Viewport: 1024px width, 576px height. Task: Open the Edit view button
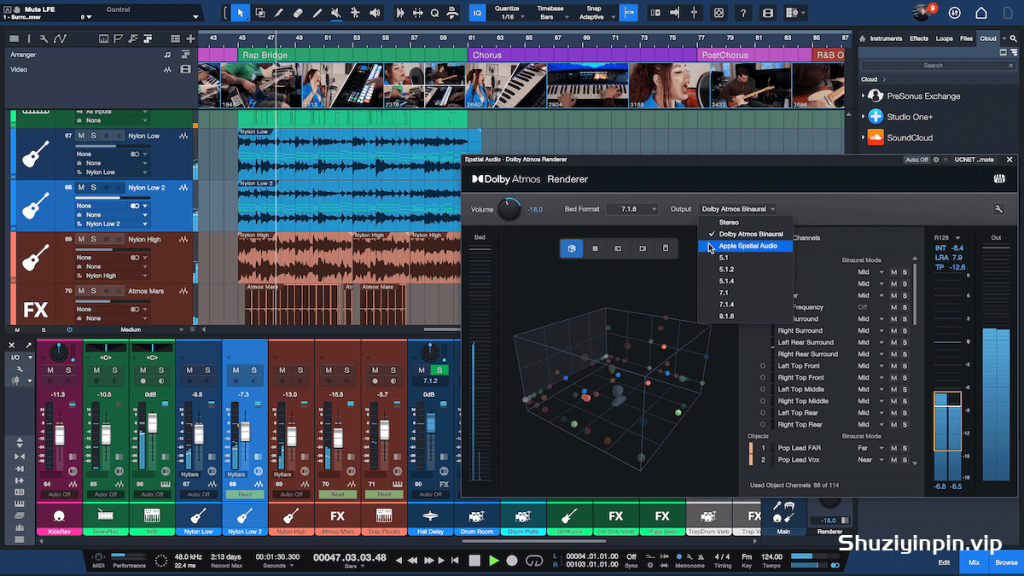(944, 562)
